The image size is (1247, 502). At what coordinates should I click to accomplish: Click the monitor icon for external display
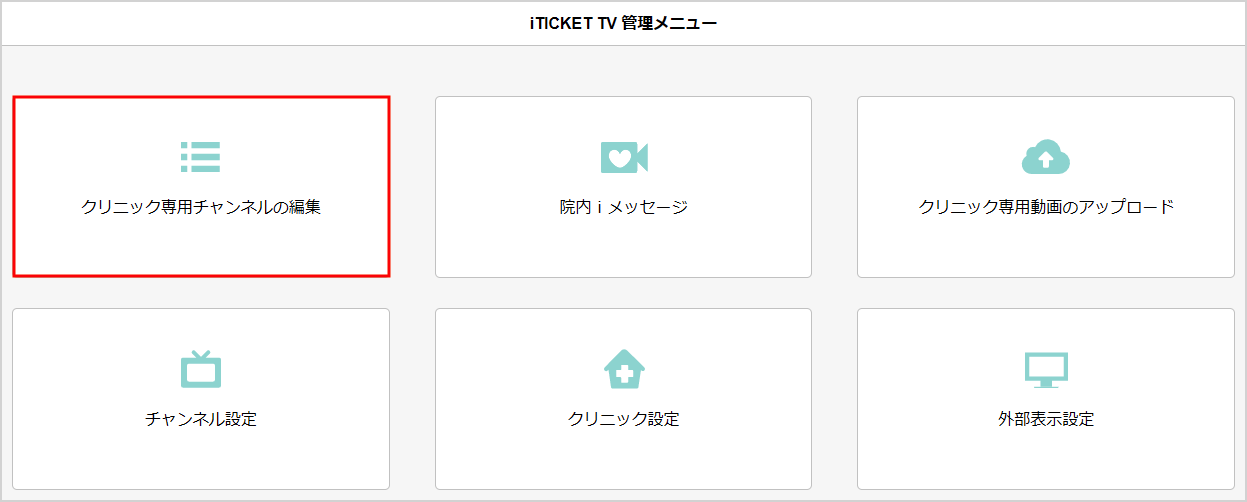pos(1046,370)
